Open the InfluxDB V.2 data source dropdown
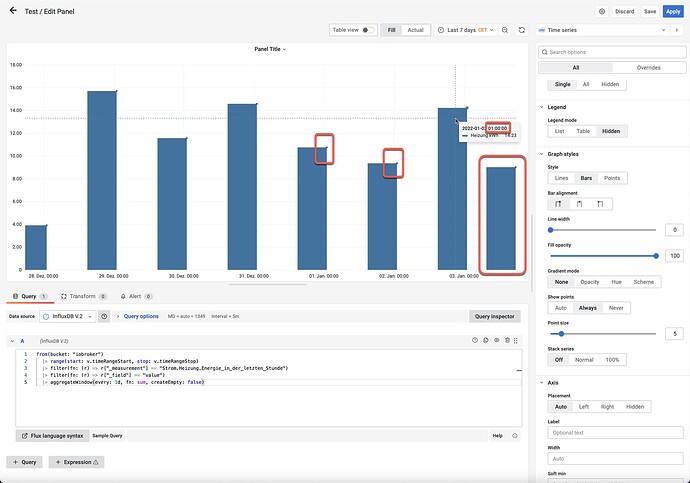 tap(68, 316)
